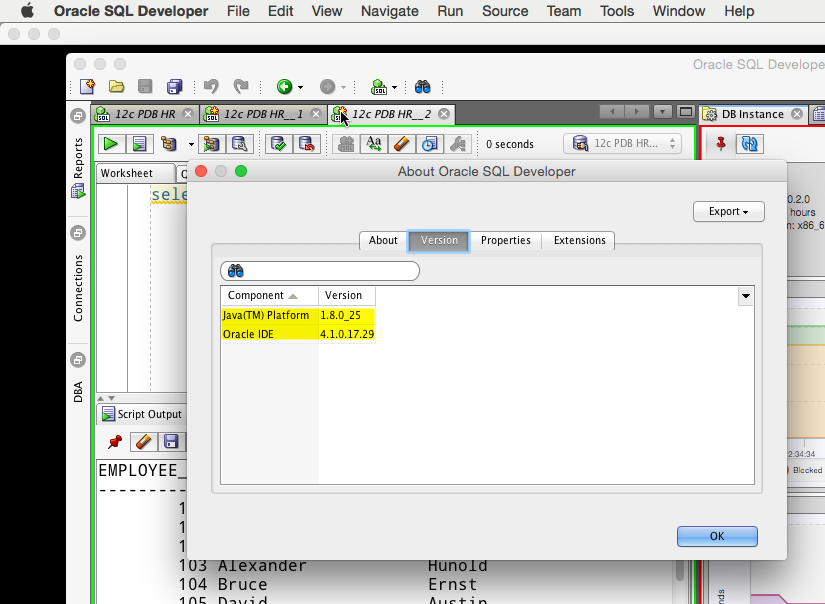Switch to the Extensions tab

[579, 240]
